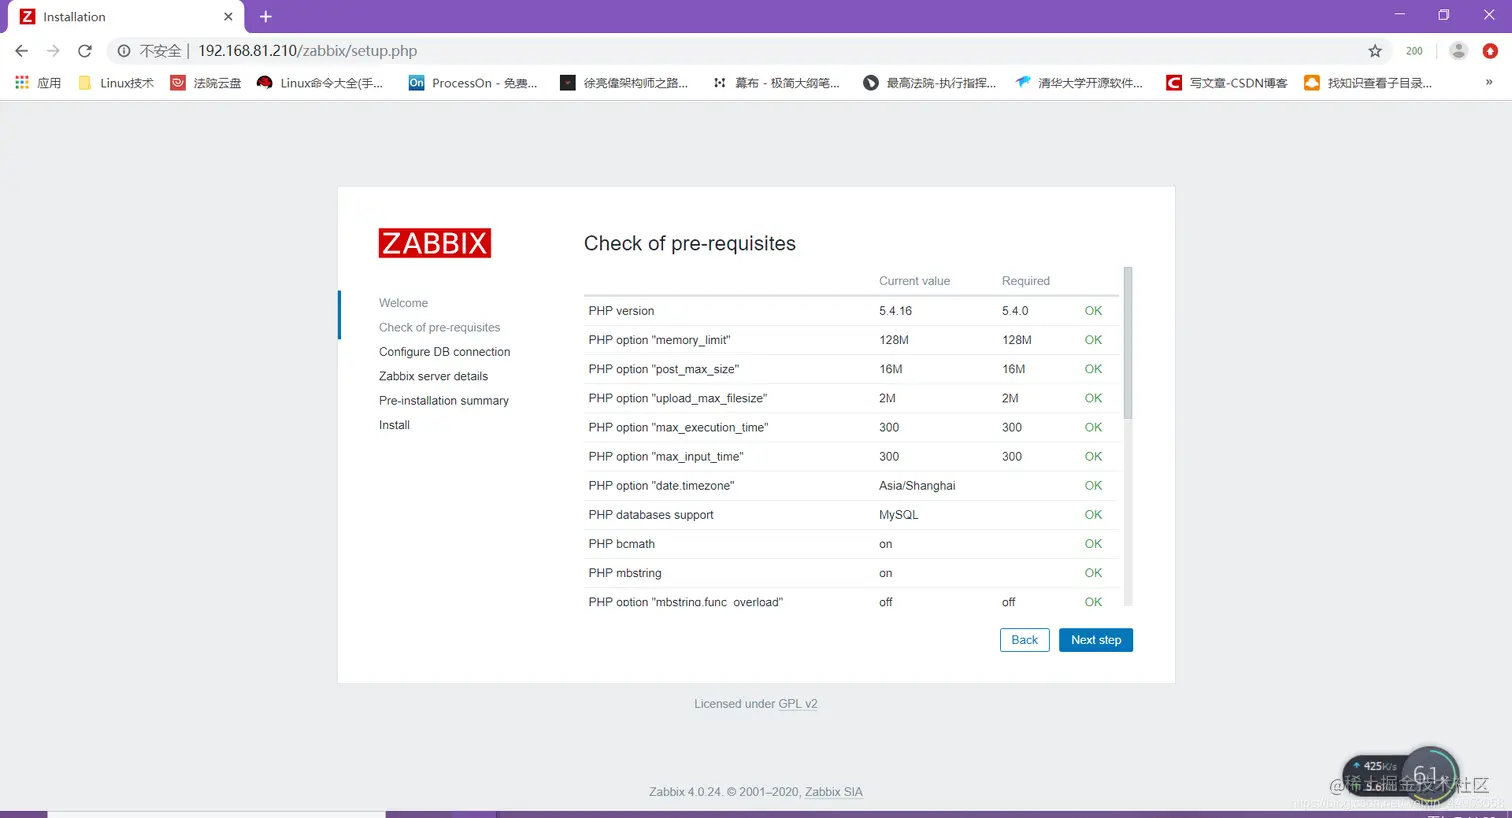1512x818 pixels.
Task: Select the Welcome setup step
Action: coord(403,303)
